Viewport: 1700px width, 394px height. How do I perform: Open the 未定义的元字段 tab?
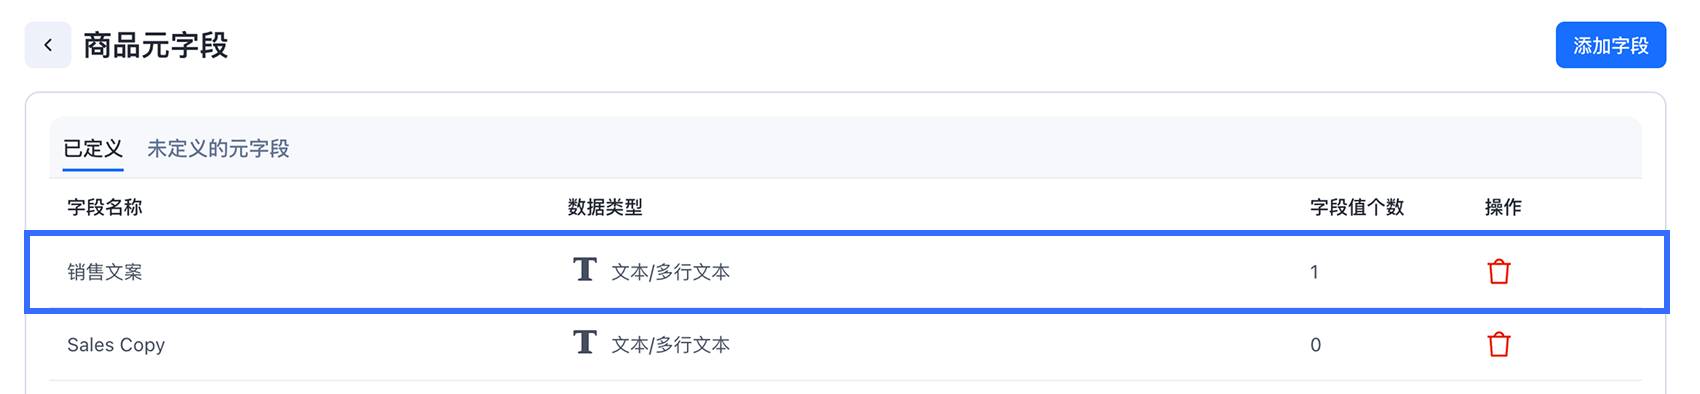218,149
